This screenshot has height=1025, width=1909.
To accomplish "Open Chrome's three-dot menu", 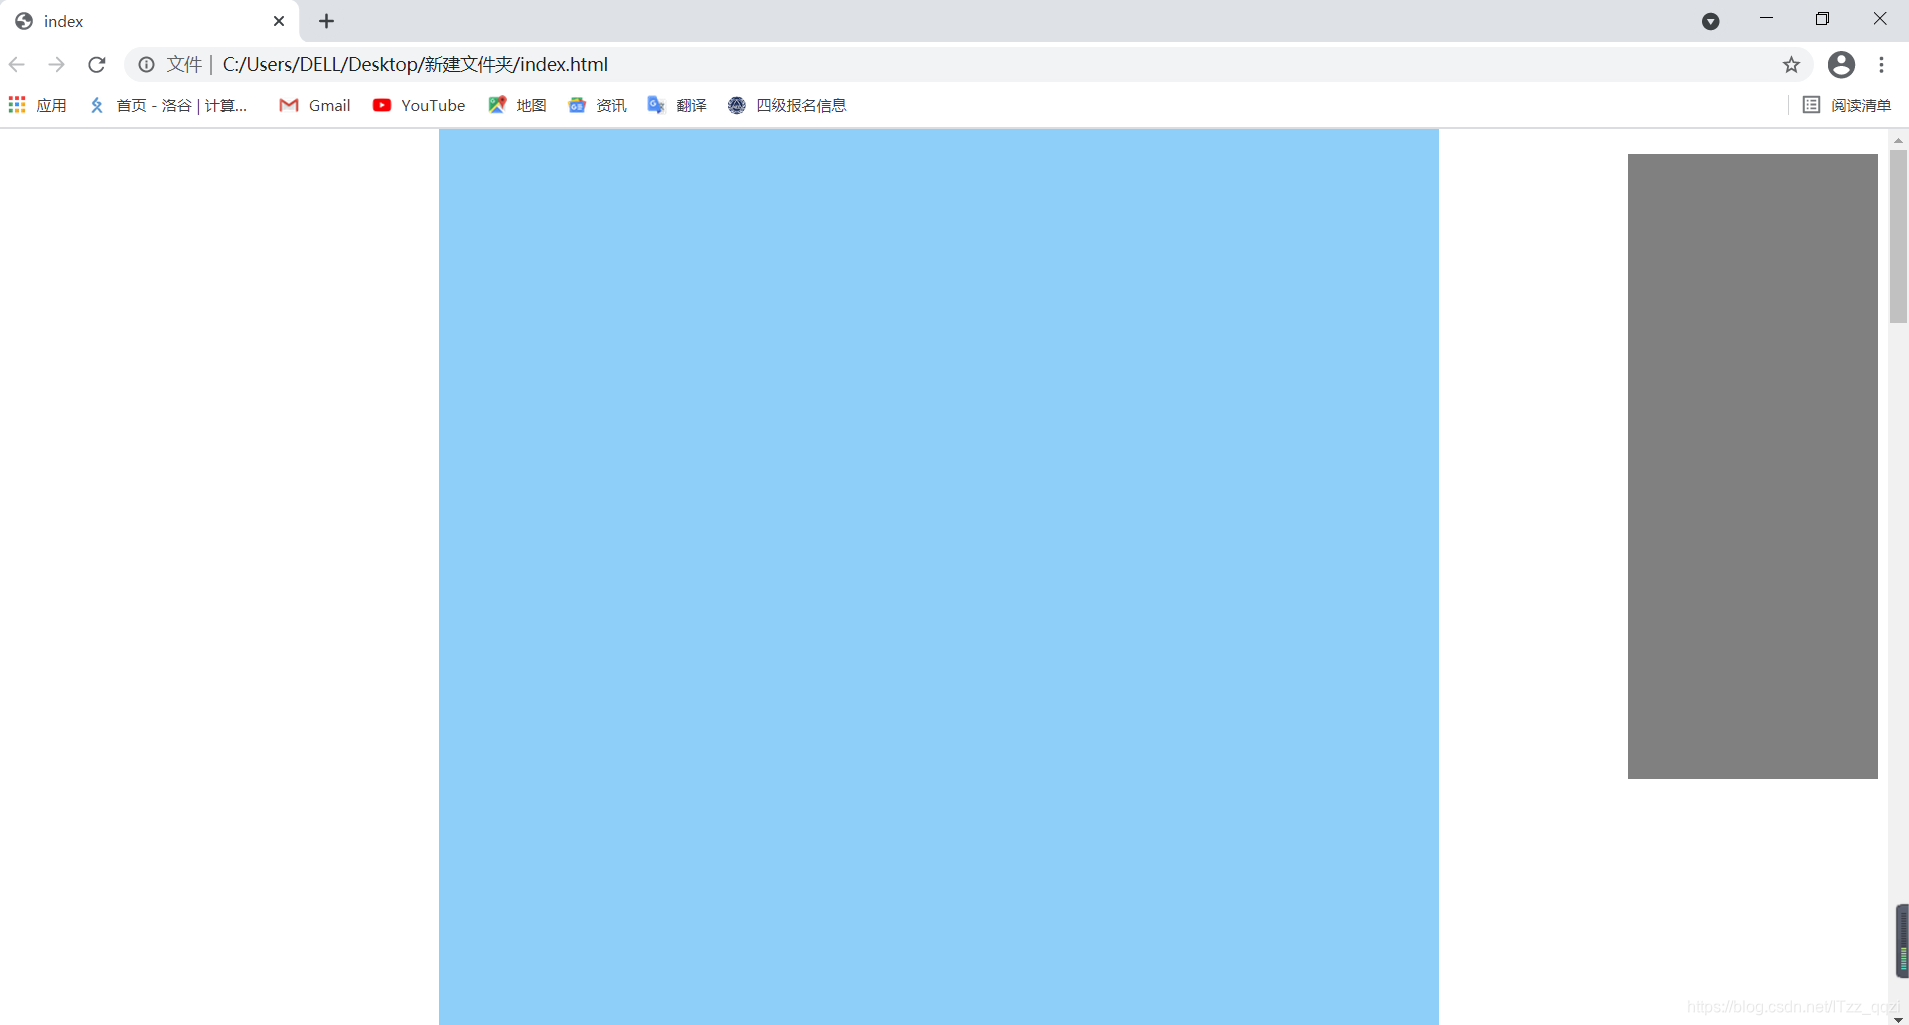I will (1882, 65).
